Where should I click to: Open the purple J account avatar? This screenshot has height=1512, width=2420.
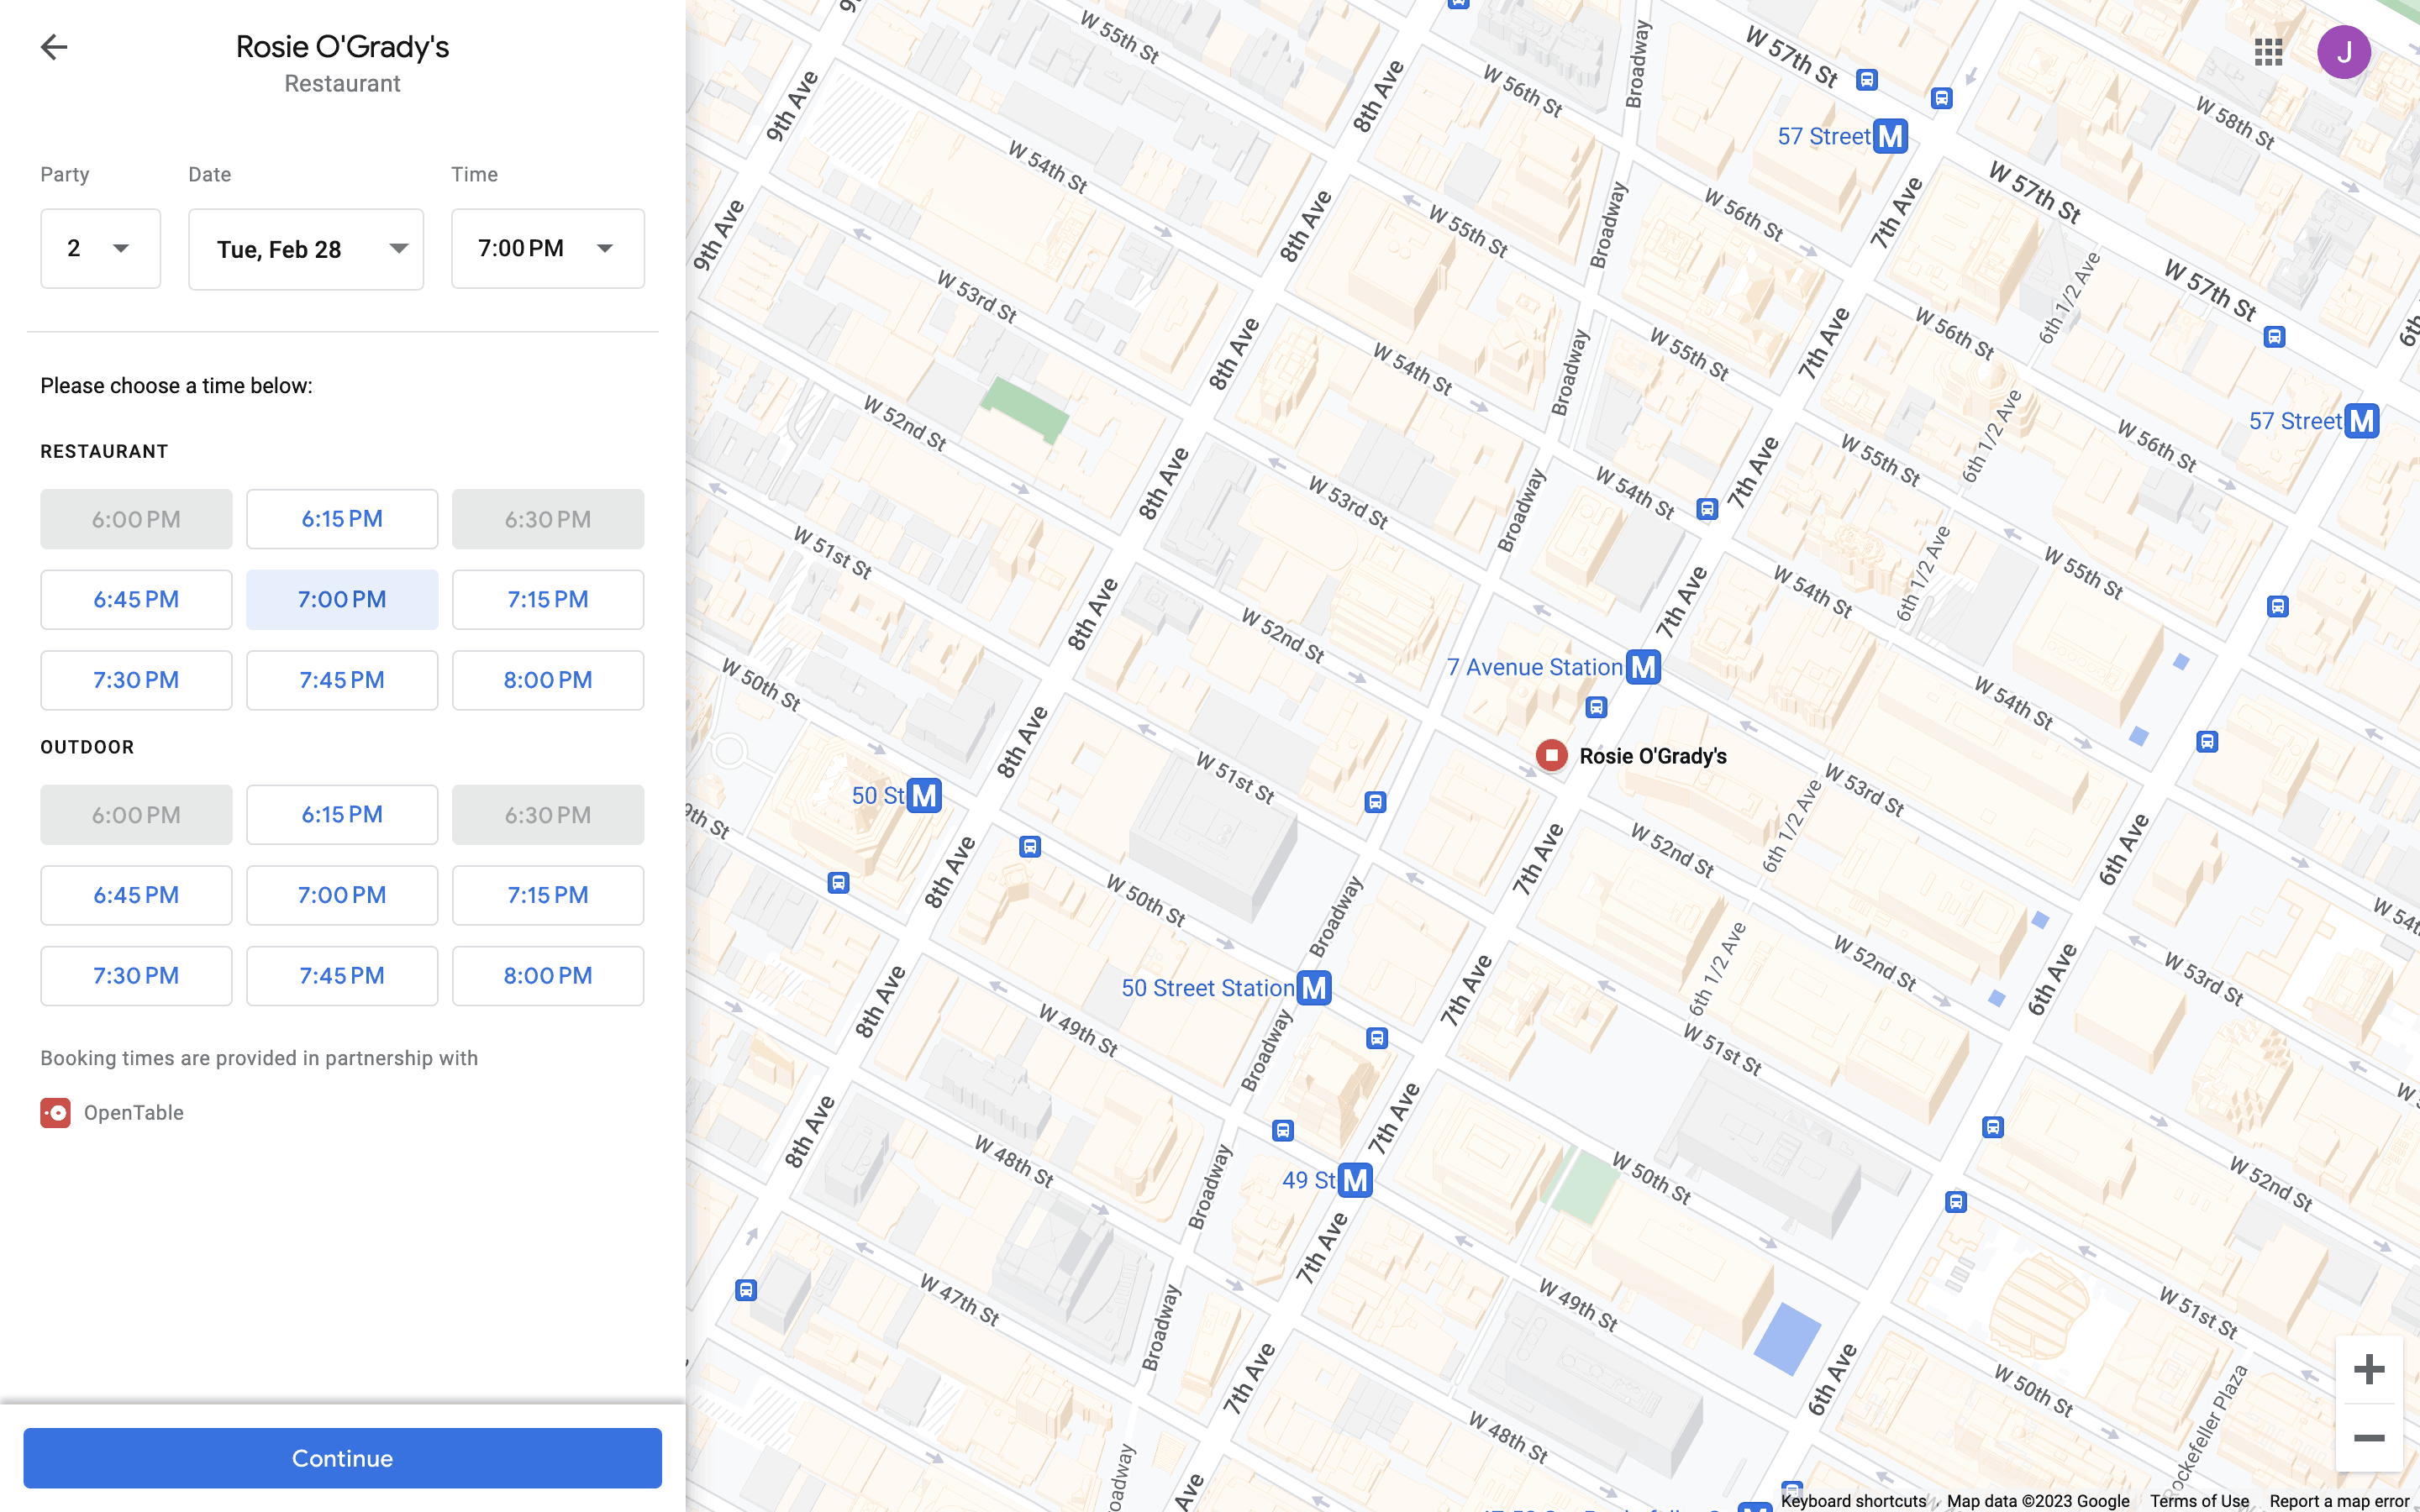click(x=2343, y=52)
